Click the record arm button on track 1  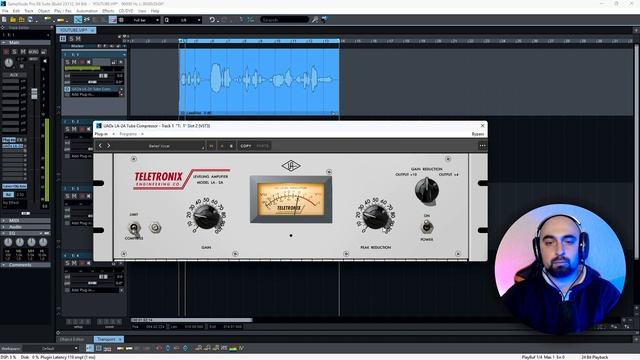pos(82,62)
